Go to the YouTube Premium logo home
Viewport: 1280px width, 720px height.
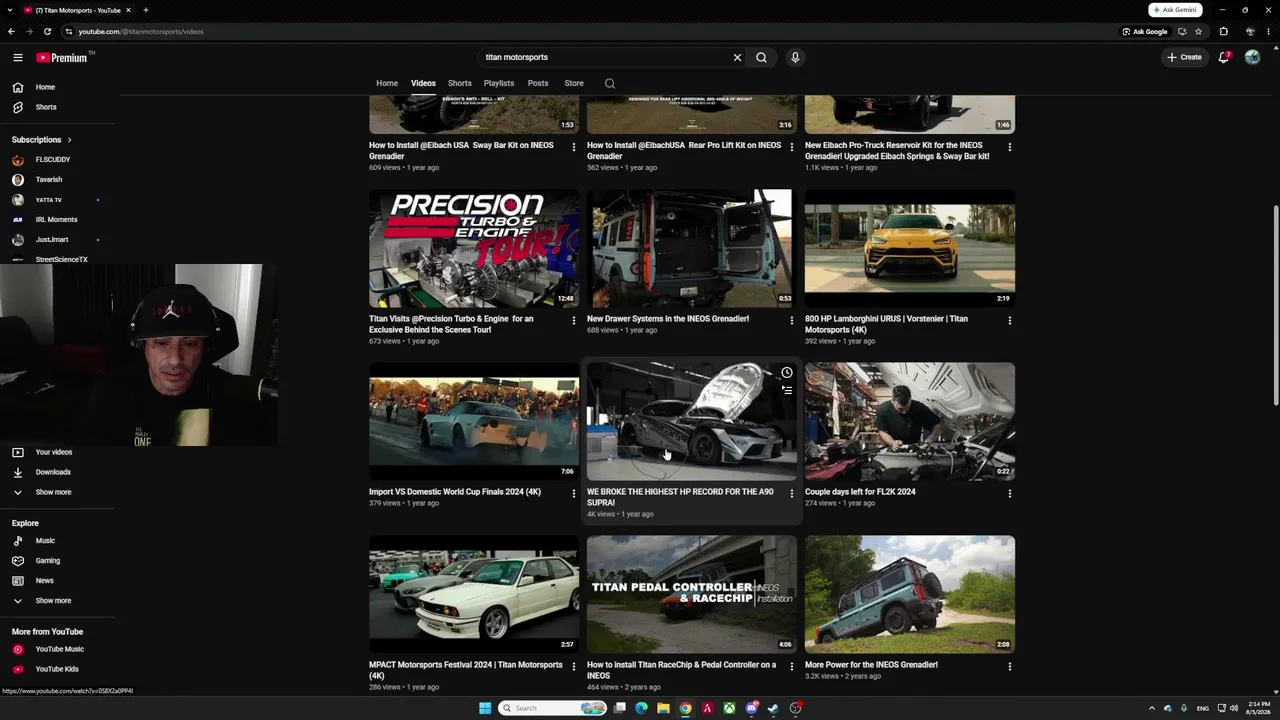coord(63,58)
